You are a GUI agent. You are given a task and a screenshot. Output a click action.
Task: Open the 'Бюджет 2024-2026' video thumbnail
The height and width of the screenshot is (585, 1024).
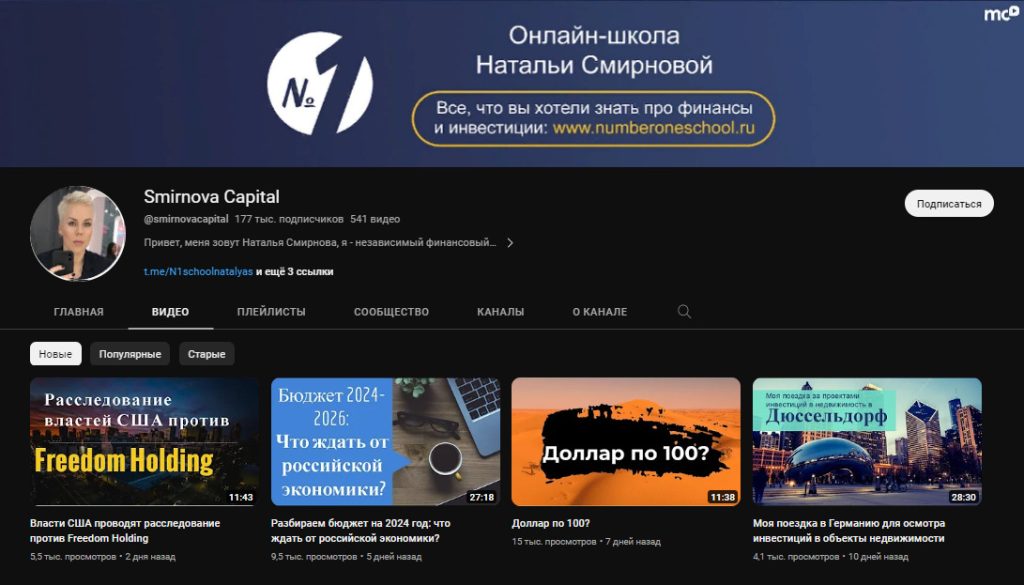point(385,441)
